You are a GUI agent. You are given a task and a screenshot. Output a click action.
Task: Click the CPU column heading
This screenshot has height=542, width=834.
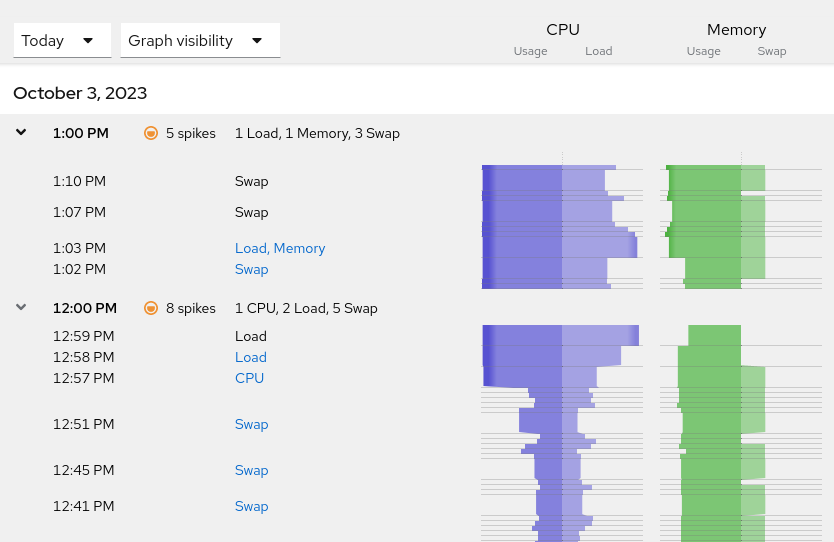tap(563, 30)
